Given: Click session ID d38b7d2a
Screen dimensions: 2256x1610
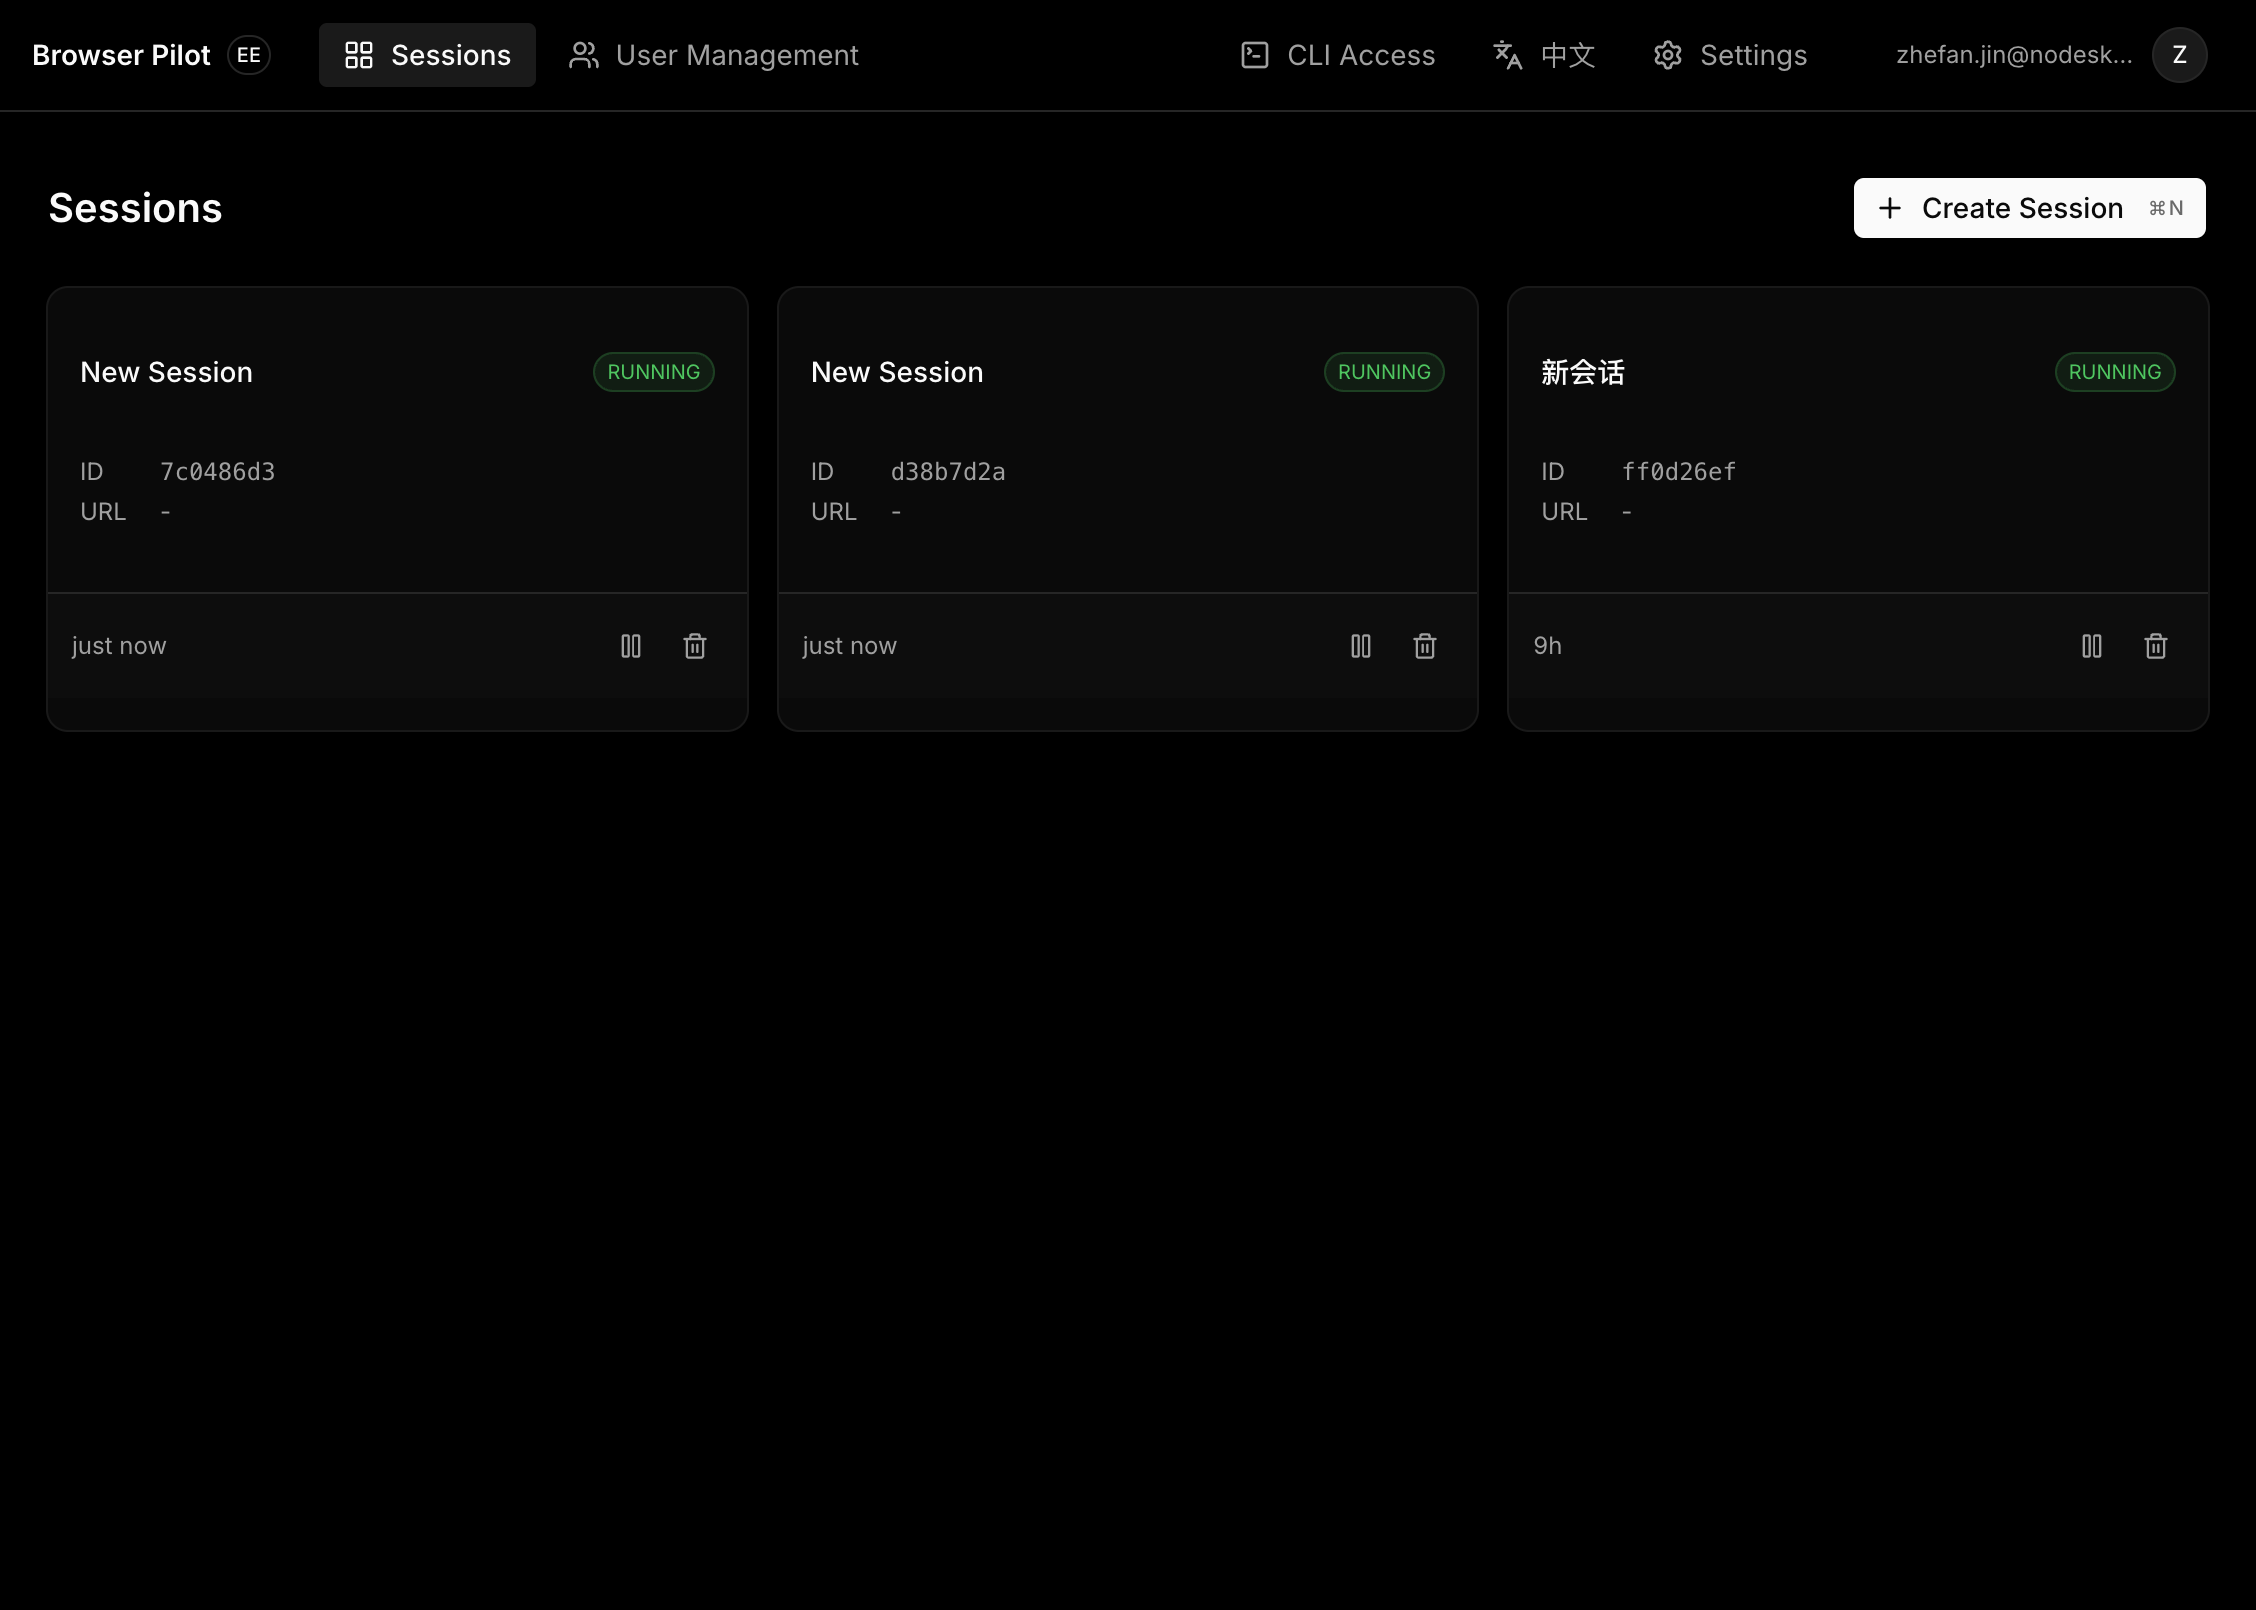Looking at the screenshot, I should [x=948, y=471].
